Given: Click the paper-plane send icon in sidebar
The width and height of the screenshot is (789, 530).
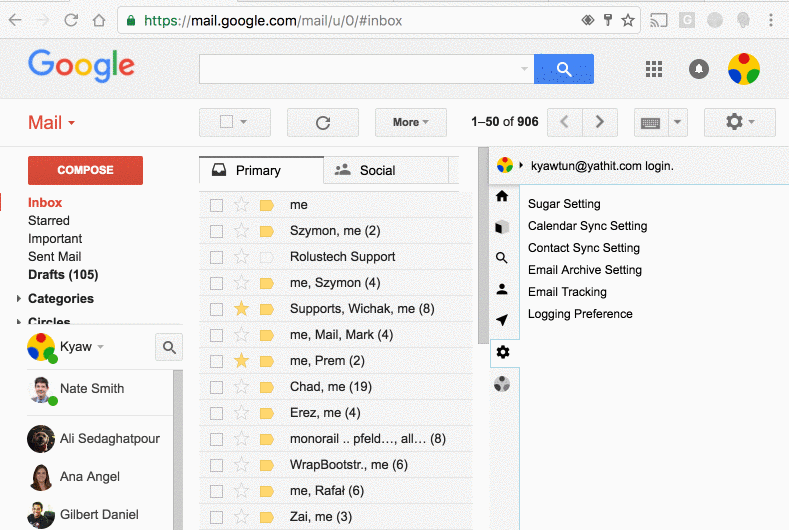Looking at the screenshot, I should coord(502,320).
